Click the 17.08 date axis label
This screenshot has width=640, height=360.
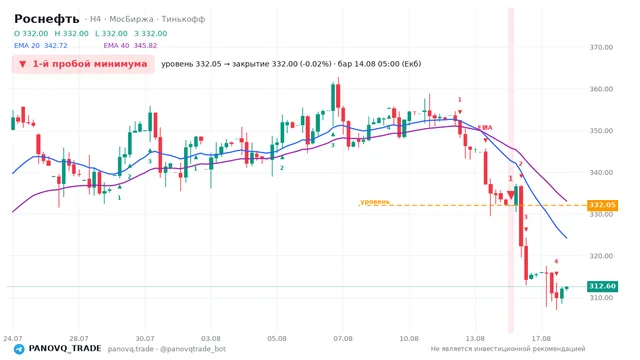(541, 338)
